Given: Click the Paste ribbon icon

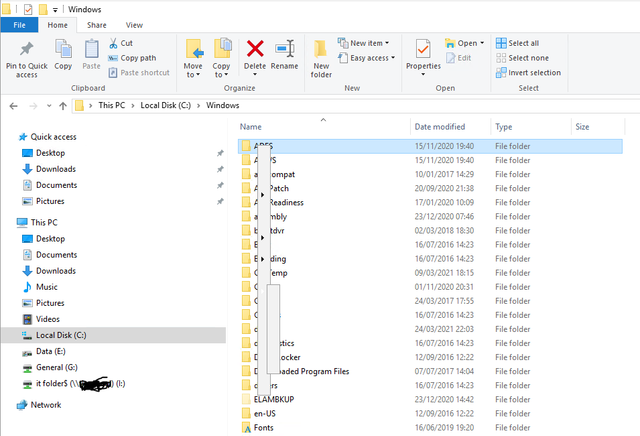Looking at the screenshot, I should point(91,49).
